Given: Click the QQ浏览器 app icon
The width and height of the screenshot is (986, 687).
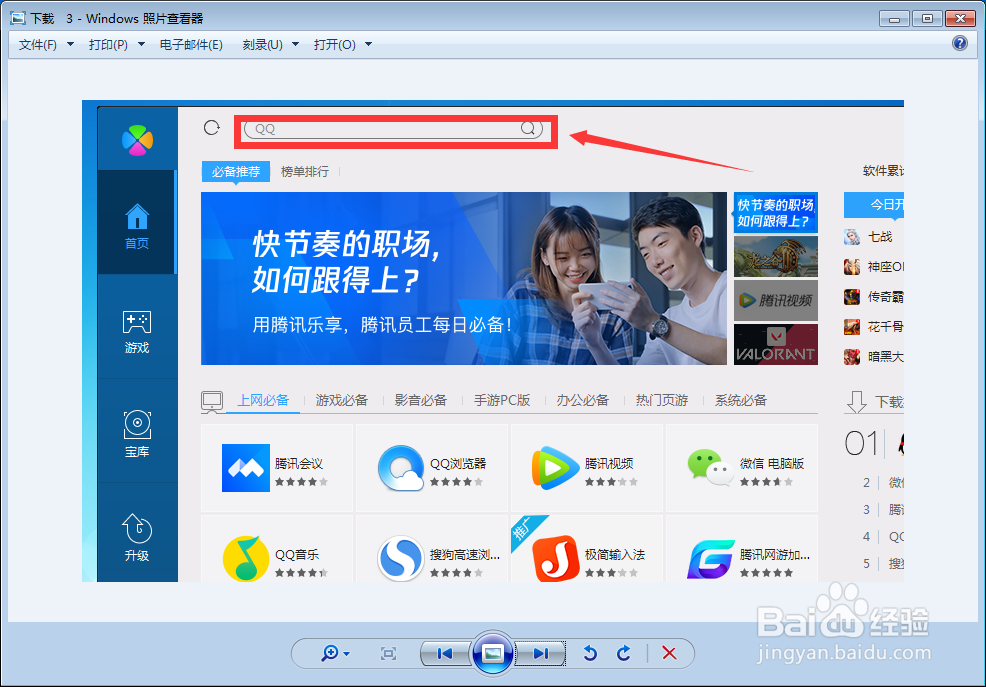Looking at the screenshot, I should (401, 468).
